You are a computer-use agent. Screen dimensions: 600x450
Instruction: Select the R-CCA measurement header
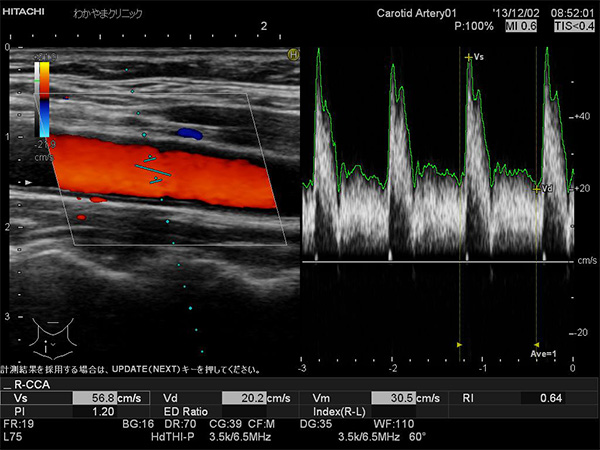(30, 384)
